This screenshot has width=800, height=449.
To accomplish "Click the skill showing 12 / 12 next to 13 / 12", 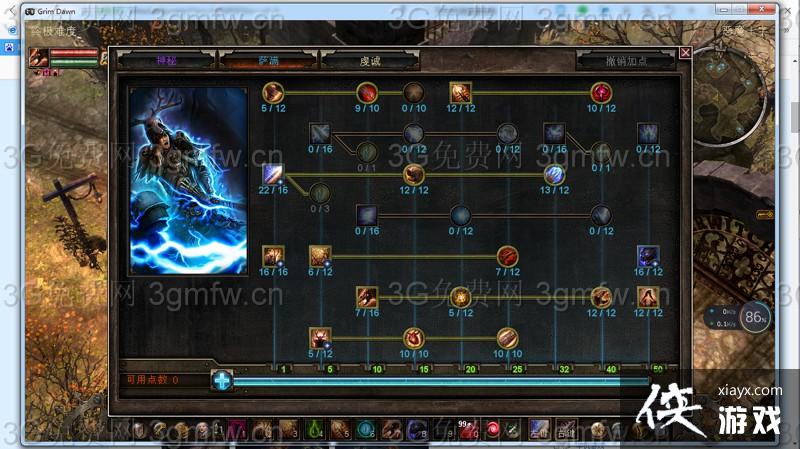I will [x=414, y=174].
